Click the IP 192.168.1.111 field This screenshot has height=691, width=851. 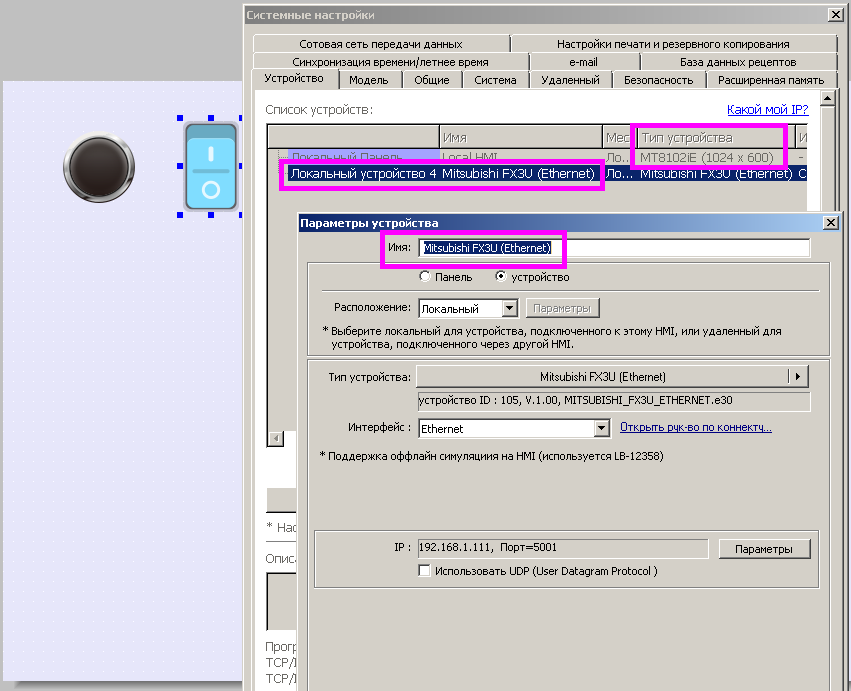(563, 548)
